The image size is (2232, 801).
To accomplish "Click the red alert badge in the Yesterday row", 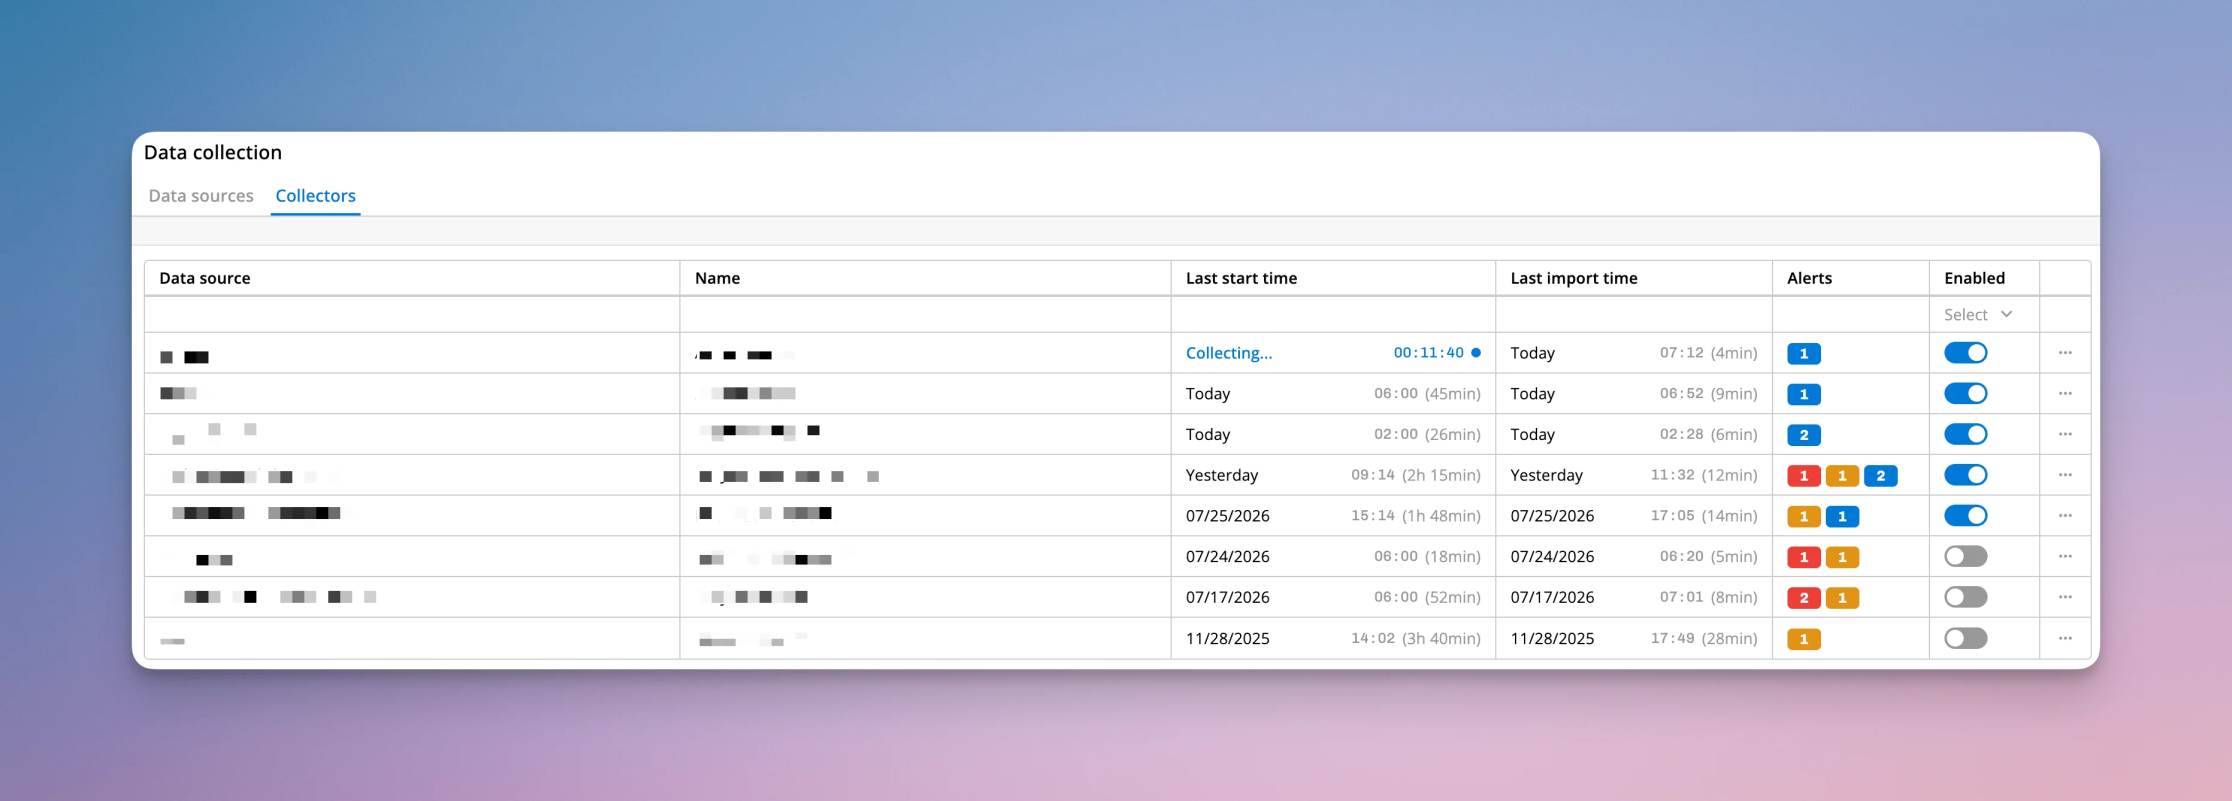I will coord(1804,476).
